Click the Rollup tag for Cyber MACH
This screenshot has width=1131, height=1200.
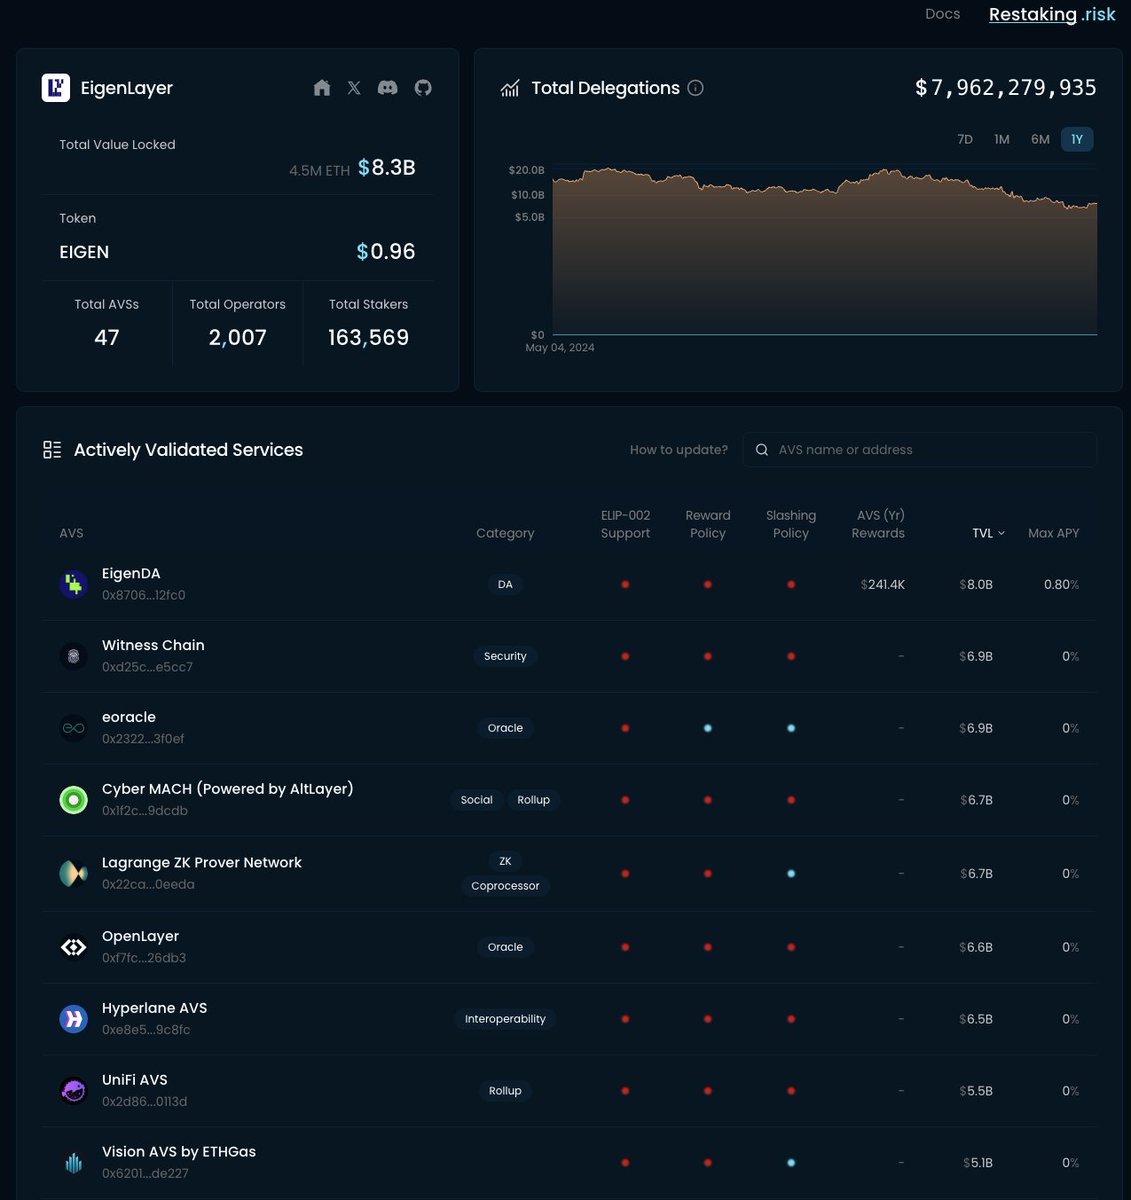(534, 800)
